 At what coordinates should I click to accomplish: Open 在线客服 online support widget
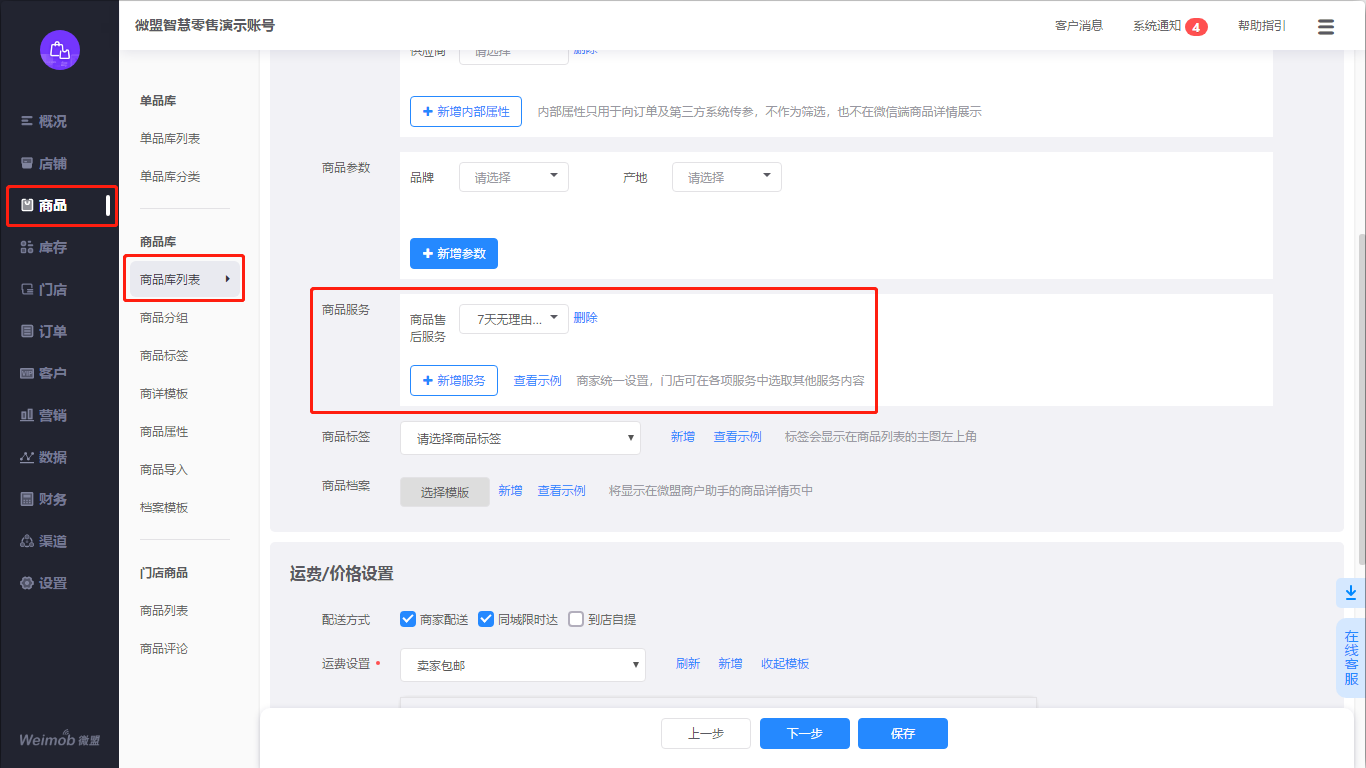click(1351, 657)
